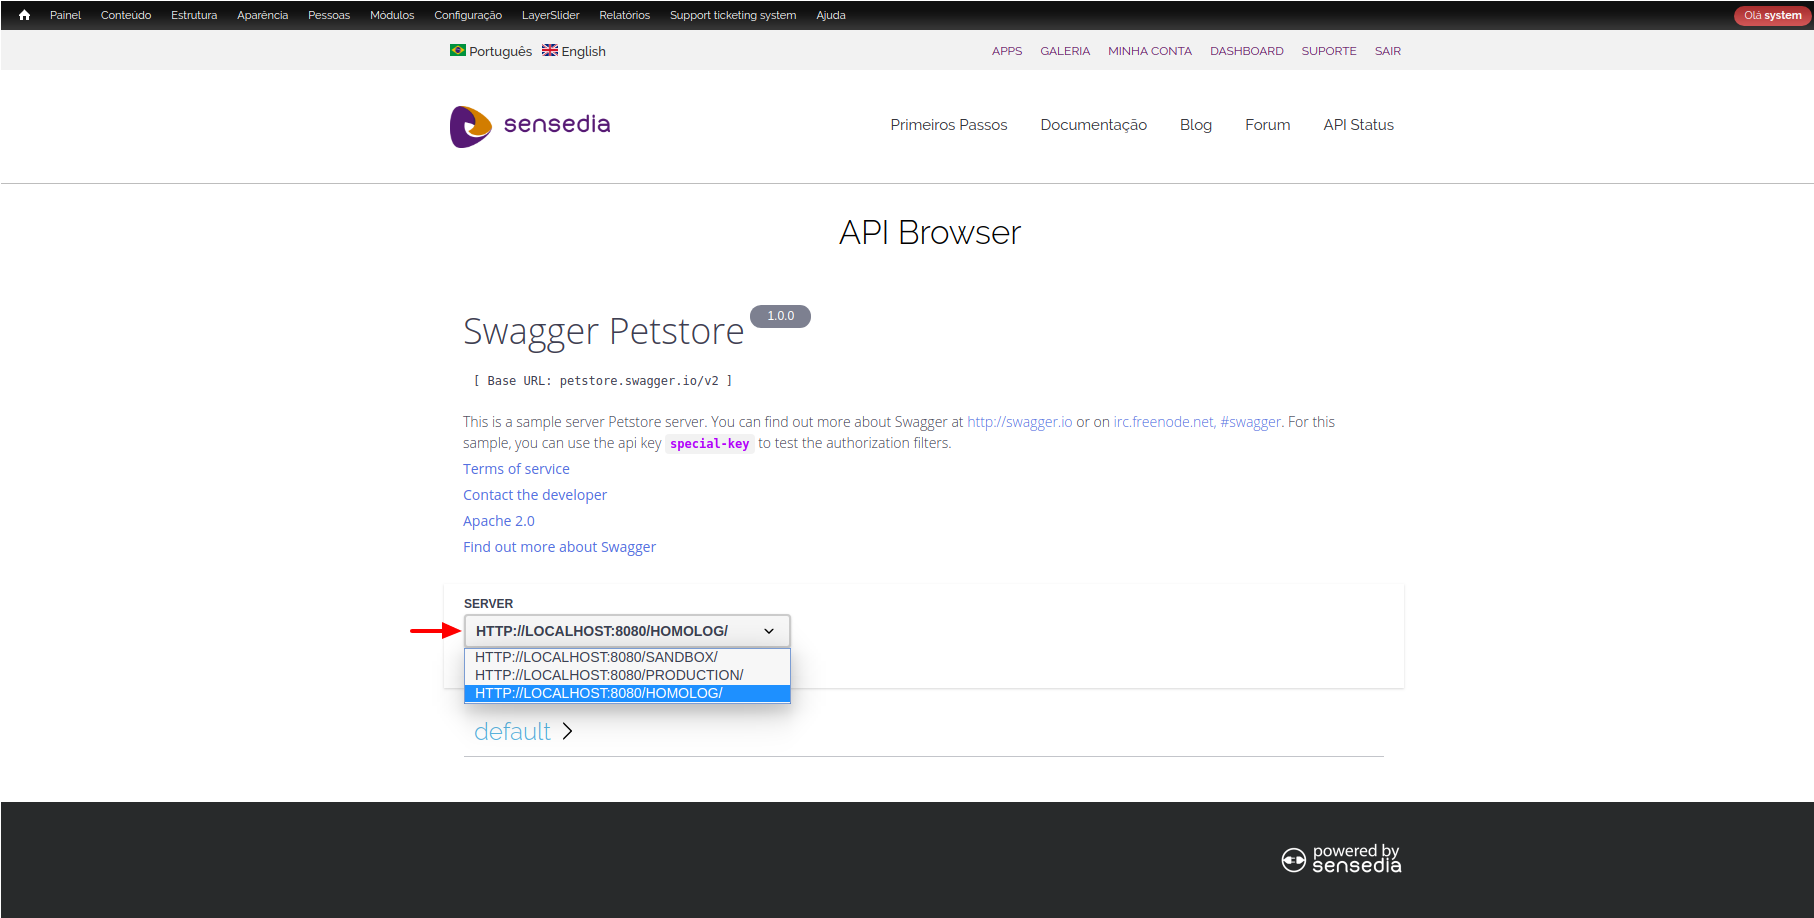Open Terms of service
The width and height of the screenshot is (1814, 918).
tap(516, 468)
